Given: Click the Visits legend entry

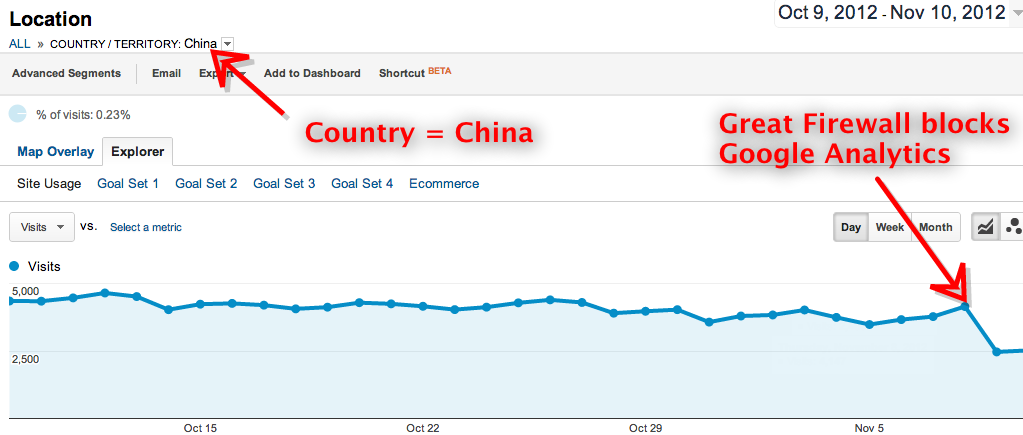Looking at the screenshot, I should 35,266.
